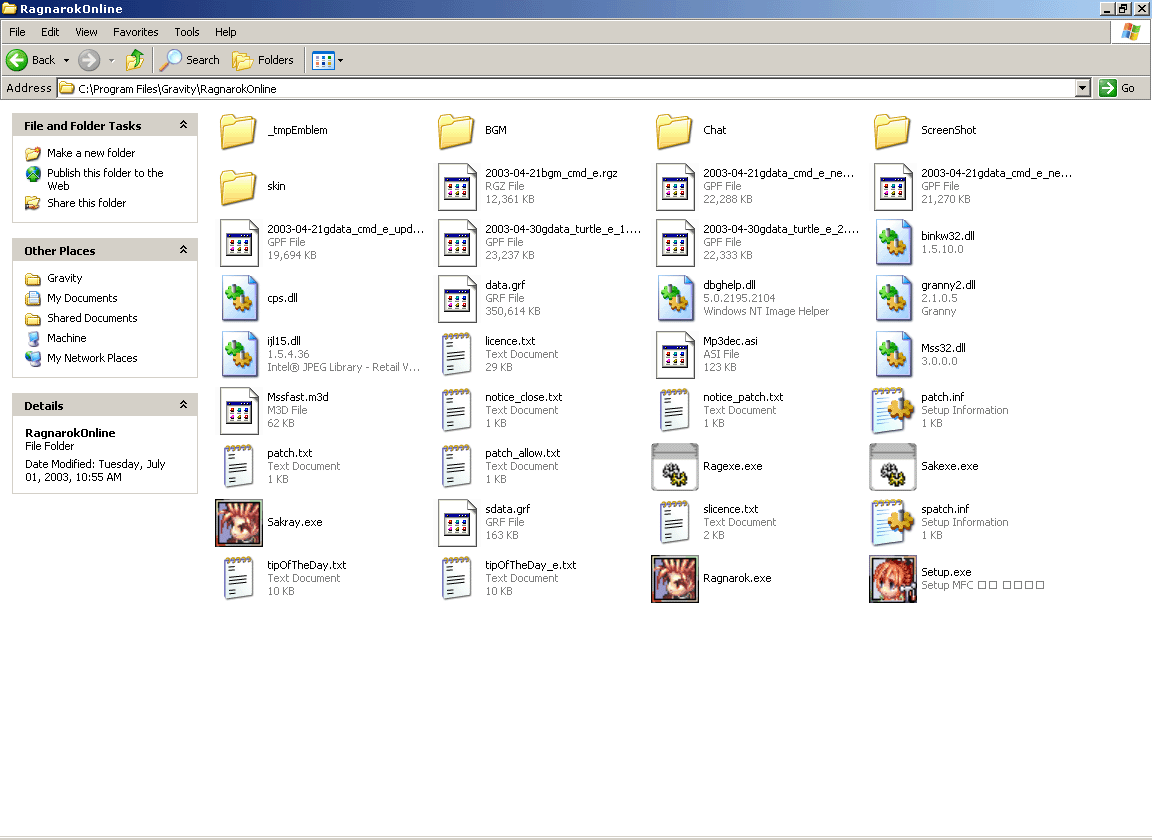
Task: Go to Shared Documents
Action: (x=93, y=317)
